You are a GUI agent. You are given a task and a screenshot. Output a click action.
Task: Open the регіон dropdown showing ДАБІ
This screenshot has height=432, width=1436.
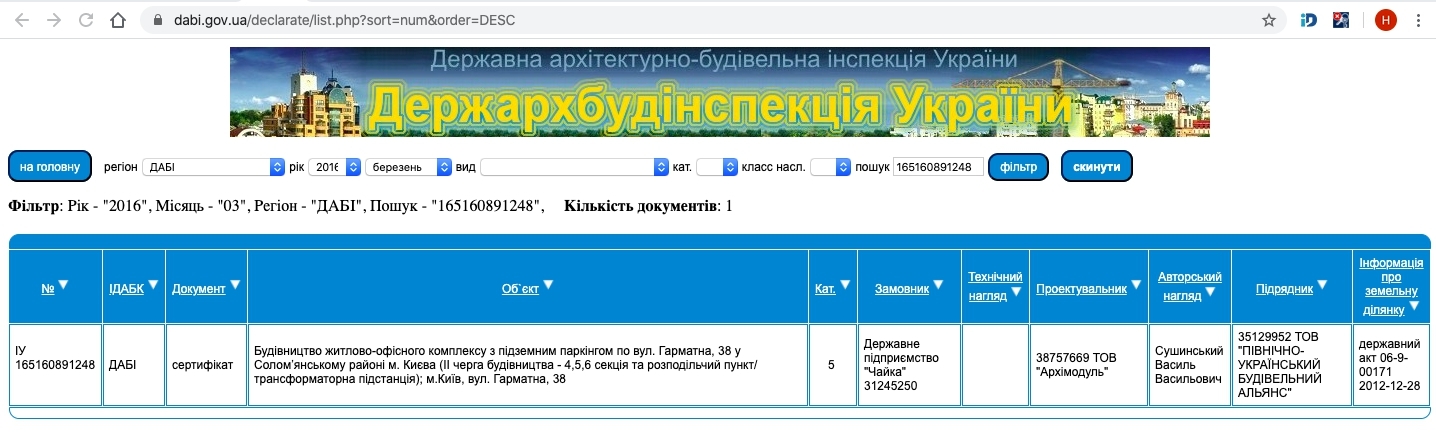[x=213, y=167]
